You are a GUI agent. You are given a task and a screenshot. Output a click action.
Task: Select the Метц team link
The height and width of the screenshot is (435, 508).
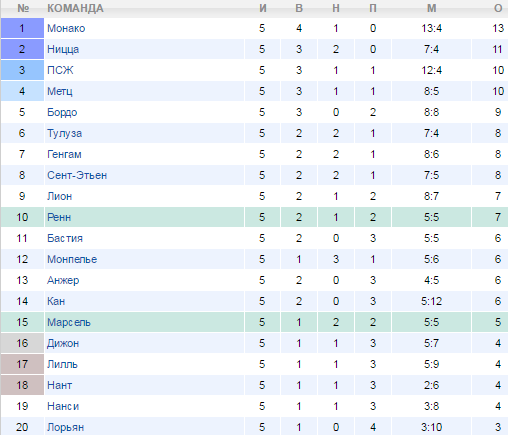pos(60,91)
